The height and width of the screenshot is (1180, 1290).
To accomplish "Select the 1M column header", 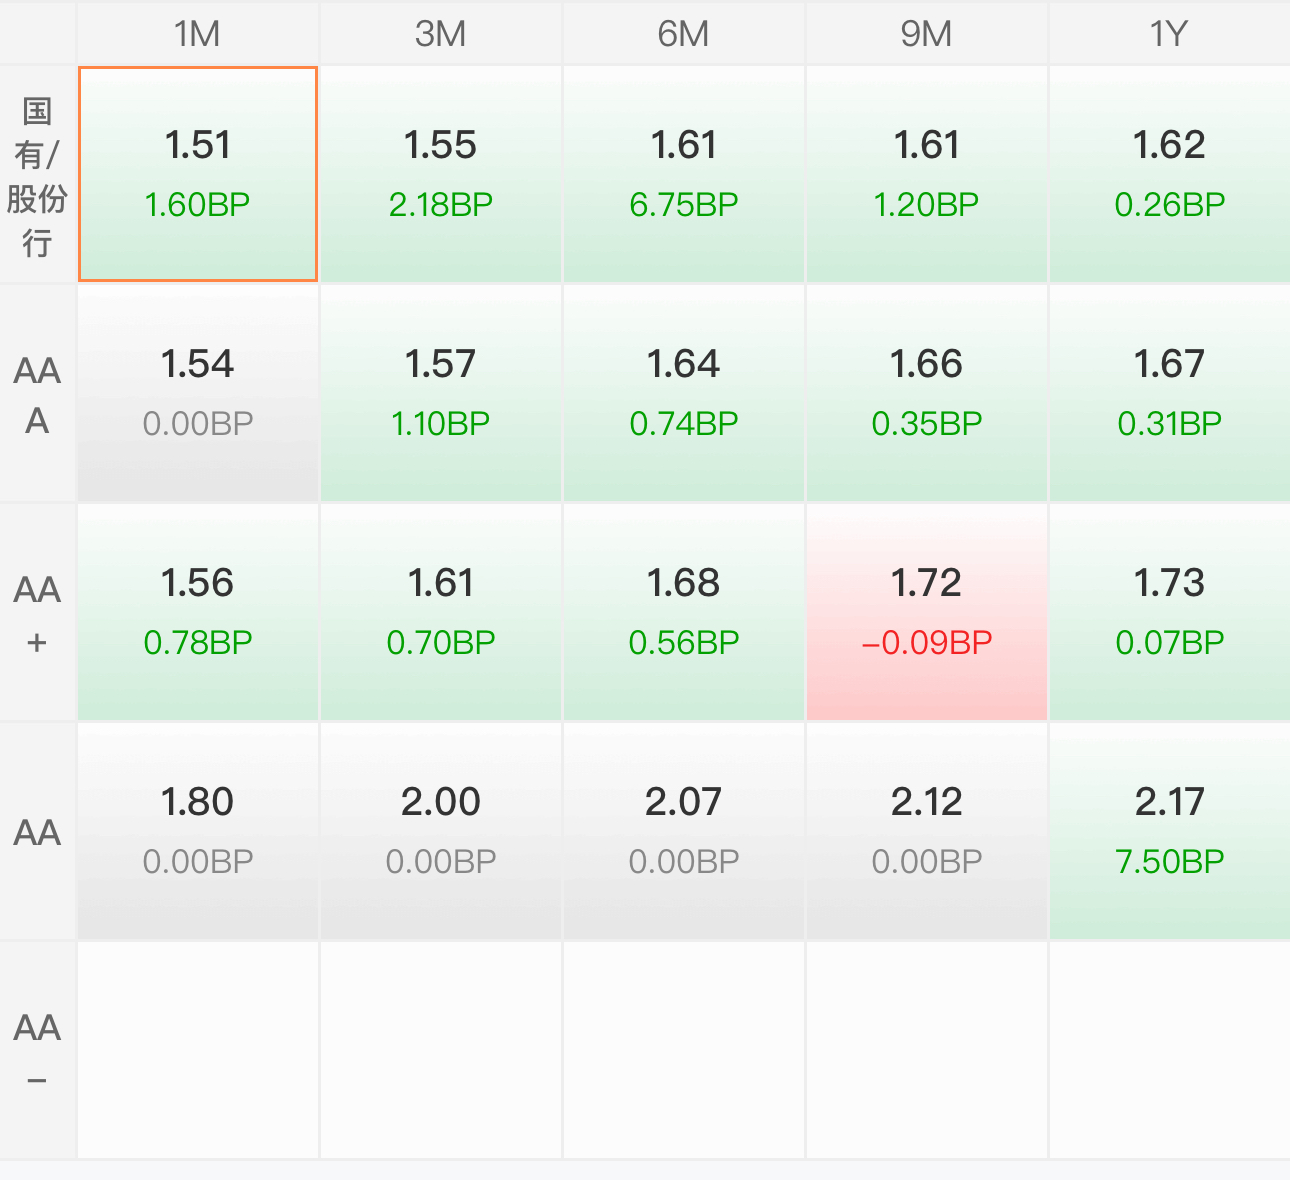I will pos(198,33).
